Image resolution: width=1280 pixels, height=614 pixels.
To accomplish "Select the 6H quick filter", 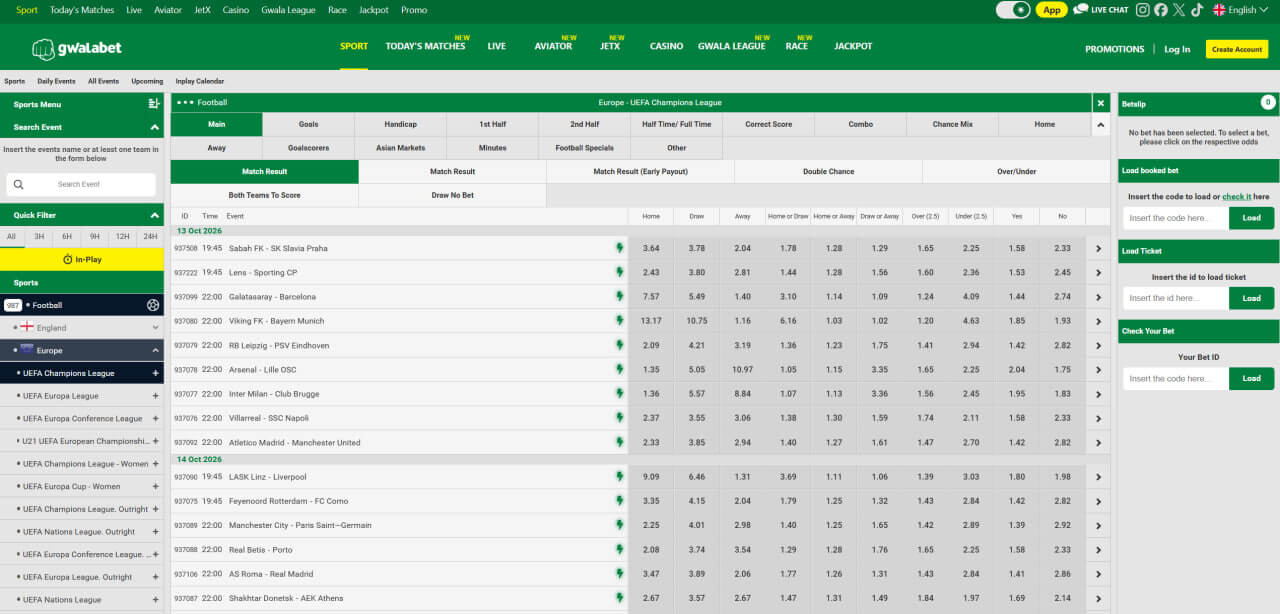I will click(67, 237).
